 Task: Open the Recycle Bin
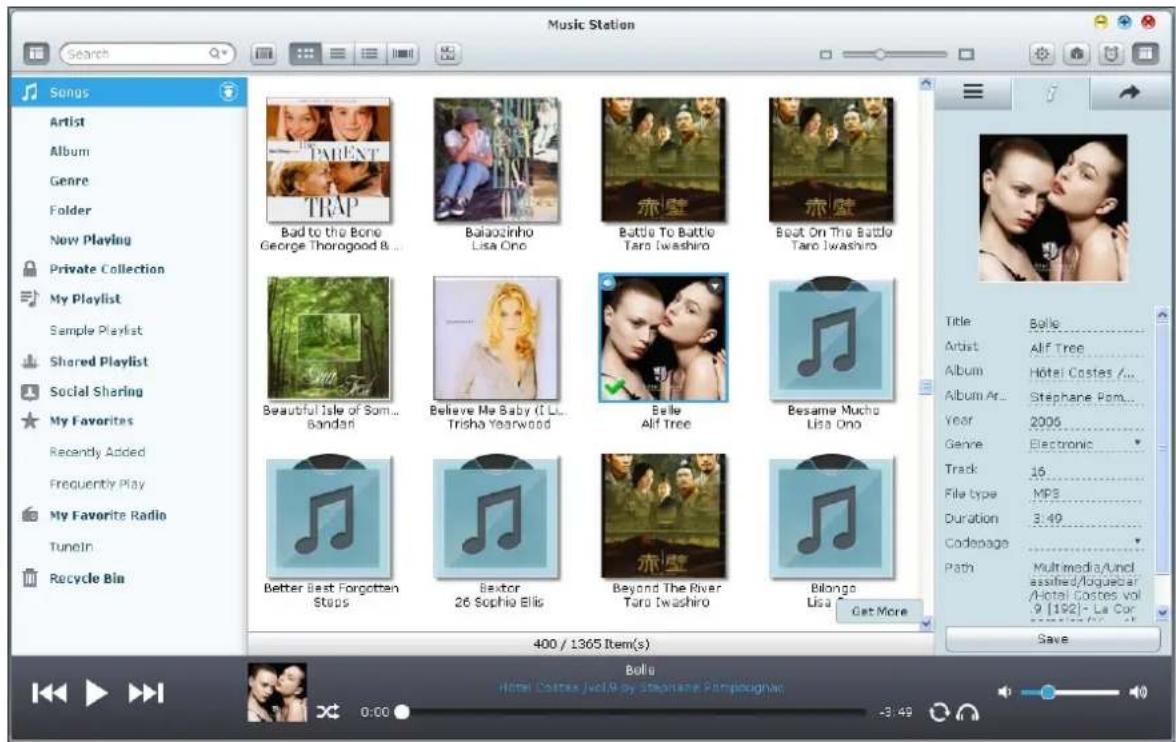[x=87, y=578]
